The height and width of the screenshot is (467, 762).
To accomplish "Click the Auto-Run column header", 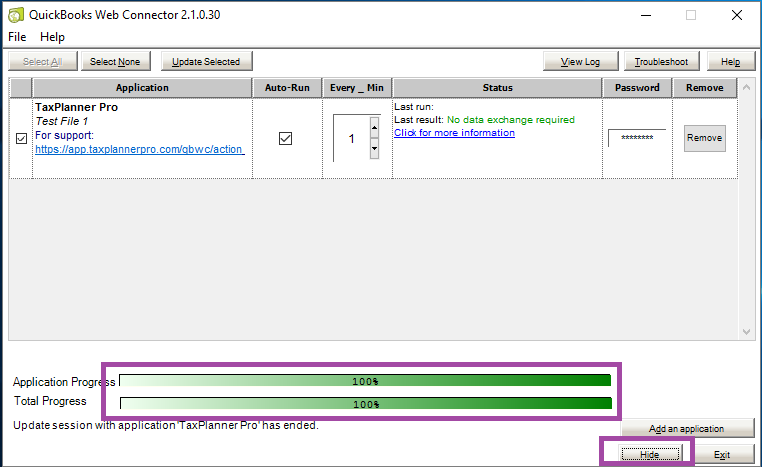I will (x=287, y=88).
